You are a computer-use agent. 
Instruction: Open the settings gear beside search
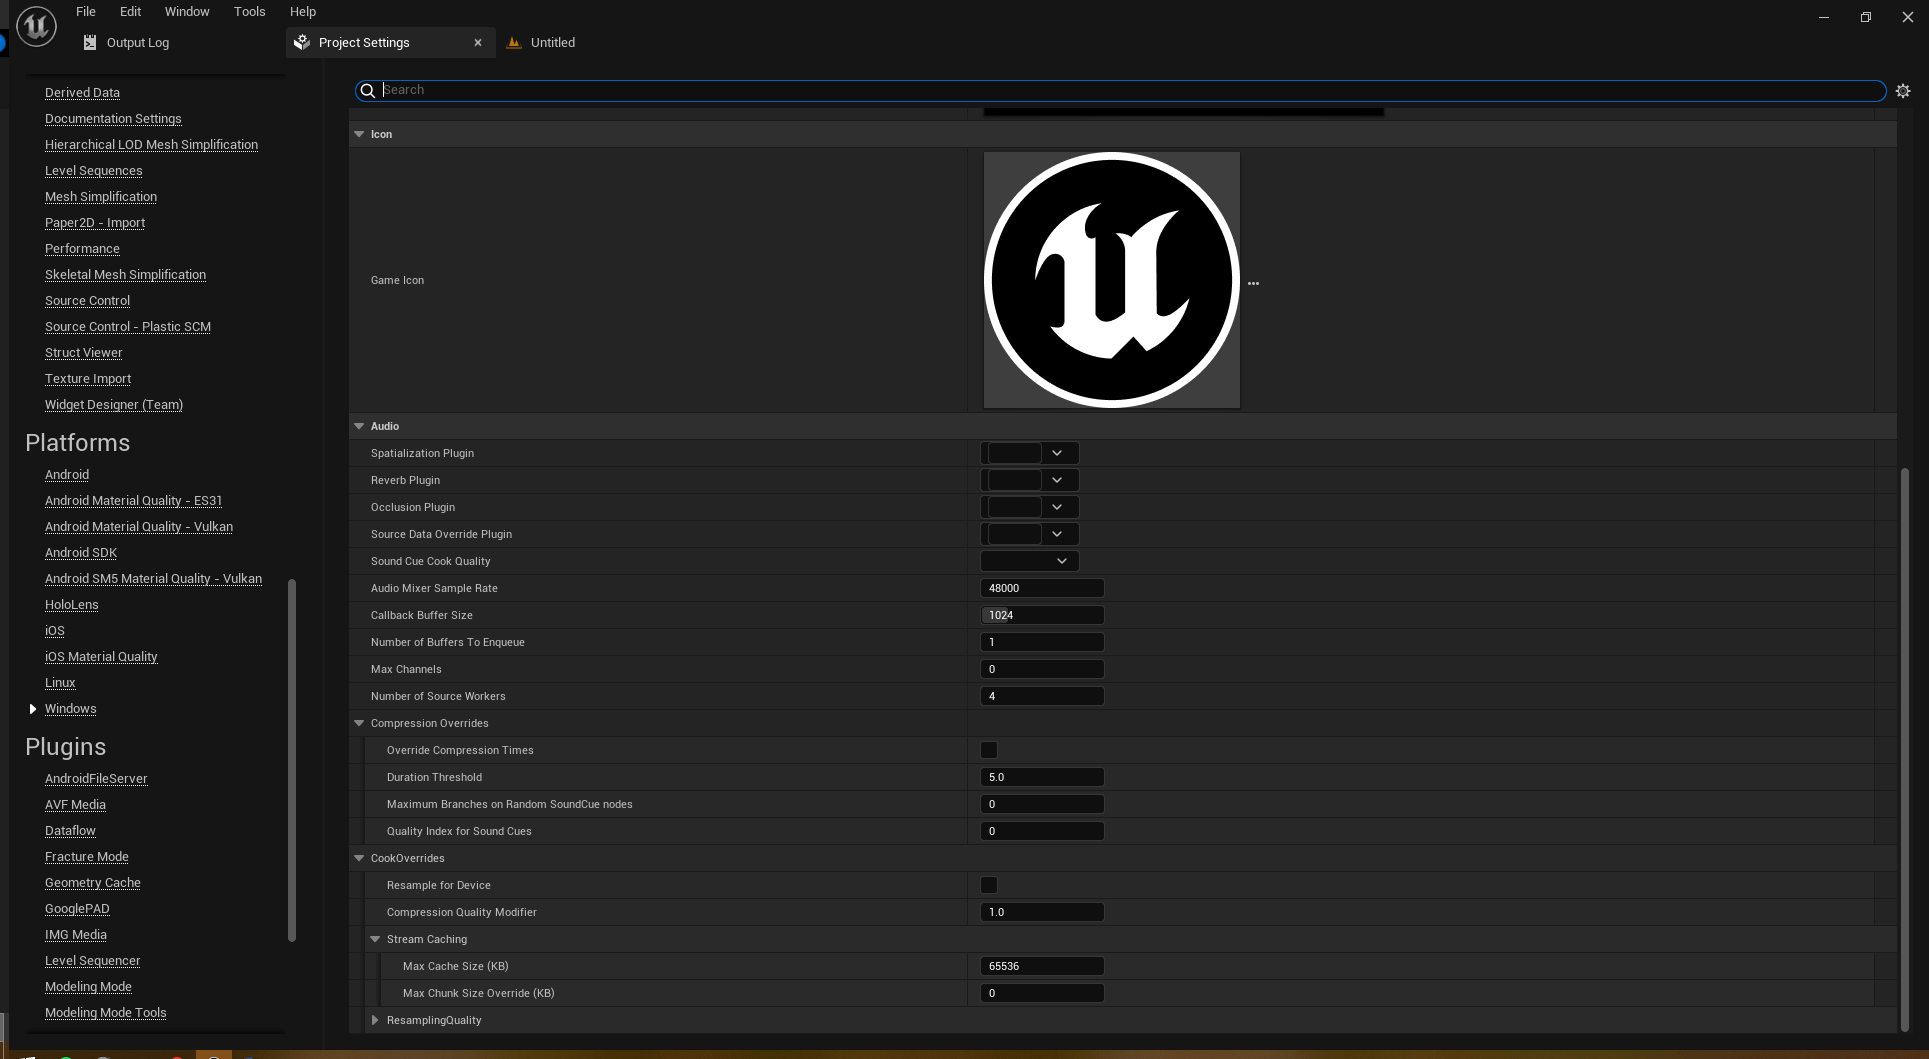(x=1903, y=90)
